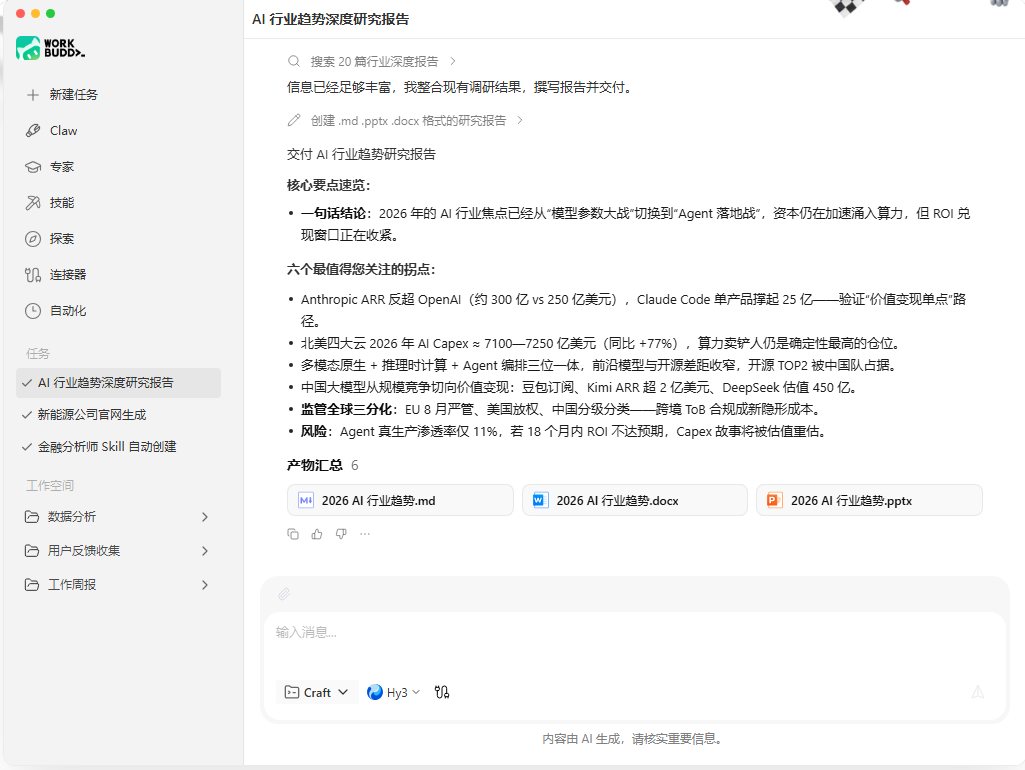Dislike the response with thumbs-down icon
The height and width of the screenshot is (770, 1025).
pos(341,534)
